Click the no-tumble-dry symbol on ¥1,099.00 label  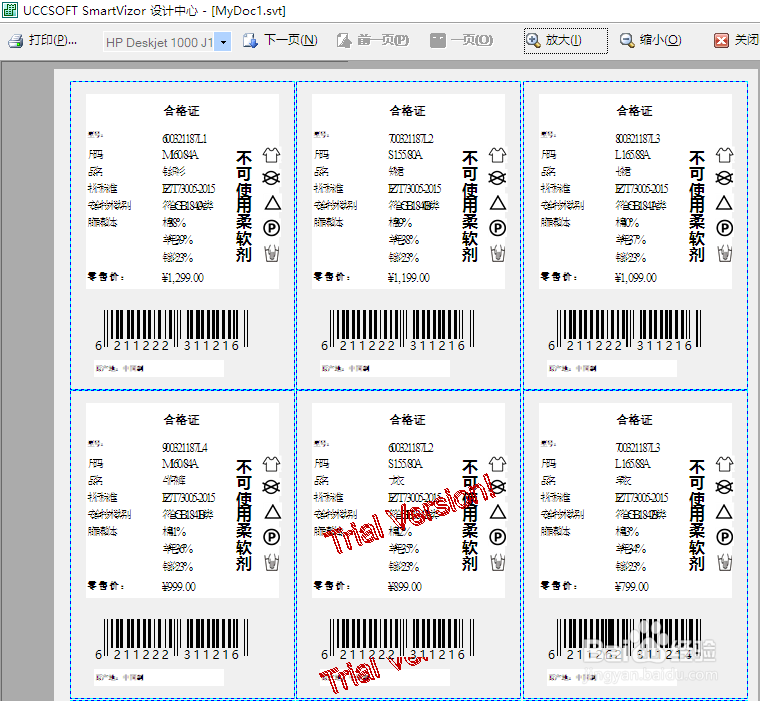[724, 178]
